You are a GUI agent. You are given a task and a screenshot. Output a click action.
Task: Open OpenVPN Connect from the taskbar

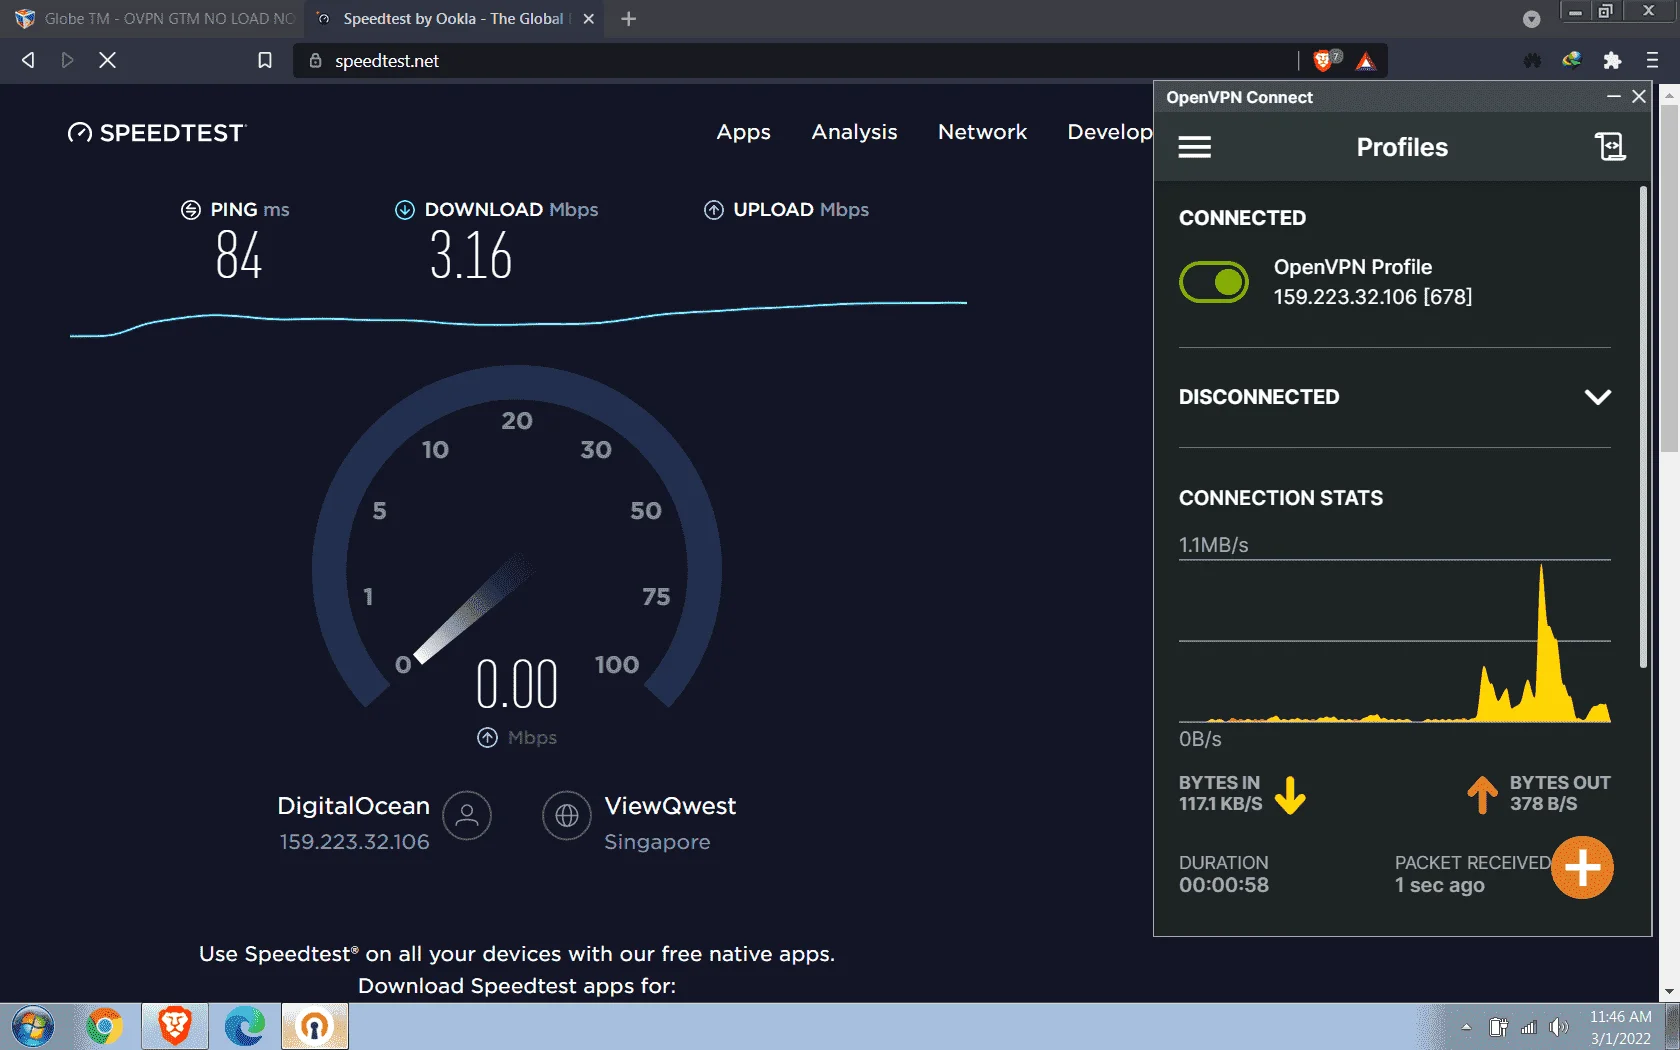315,1027
